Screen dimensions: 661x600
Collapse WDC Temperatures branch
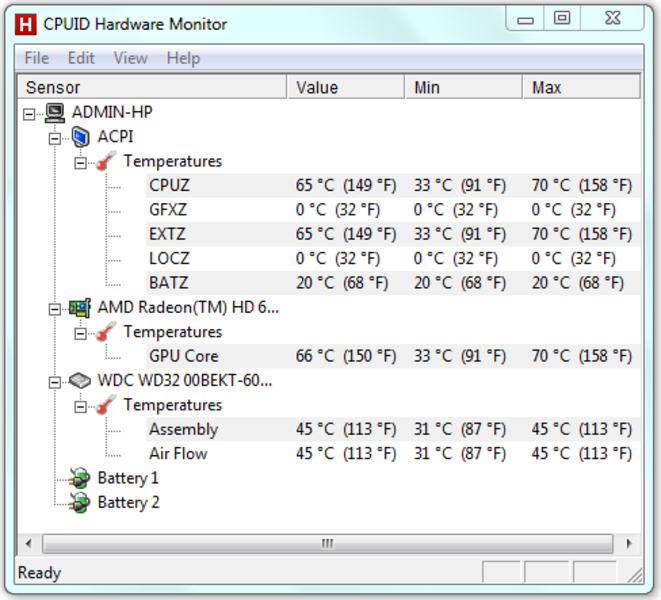click(x=80, y=406)
